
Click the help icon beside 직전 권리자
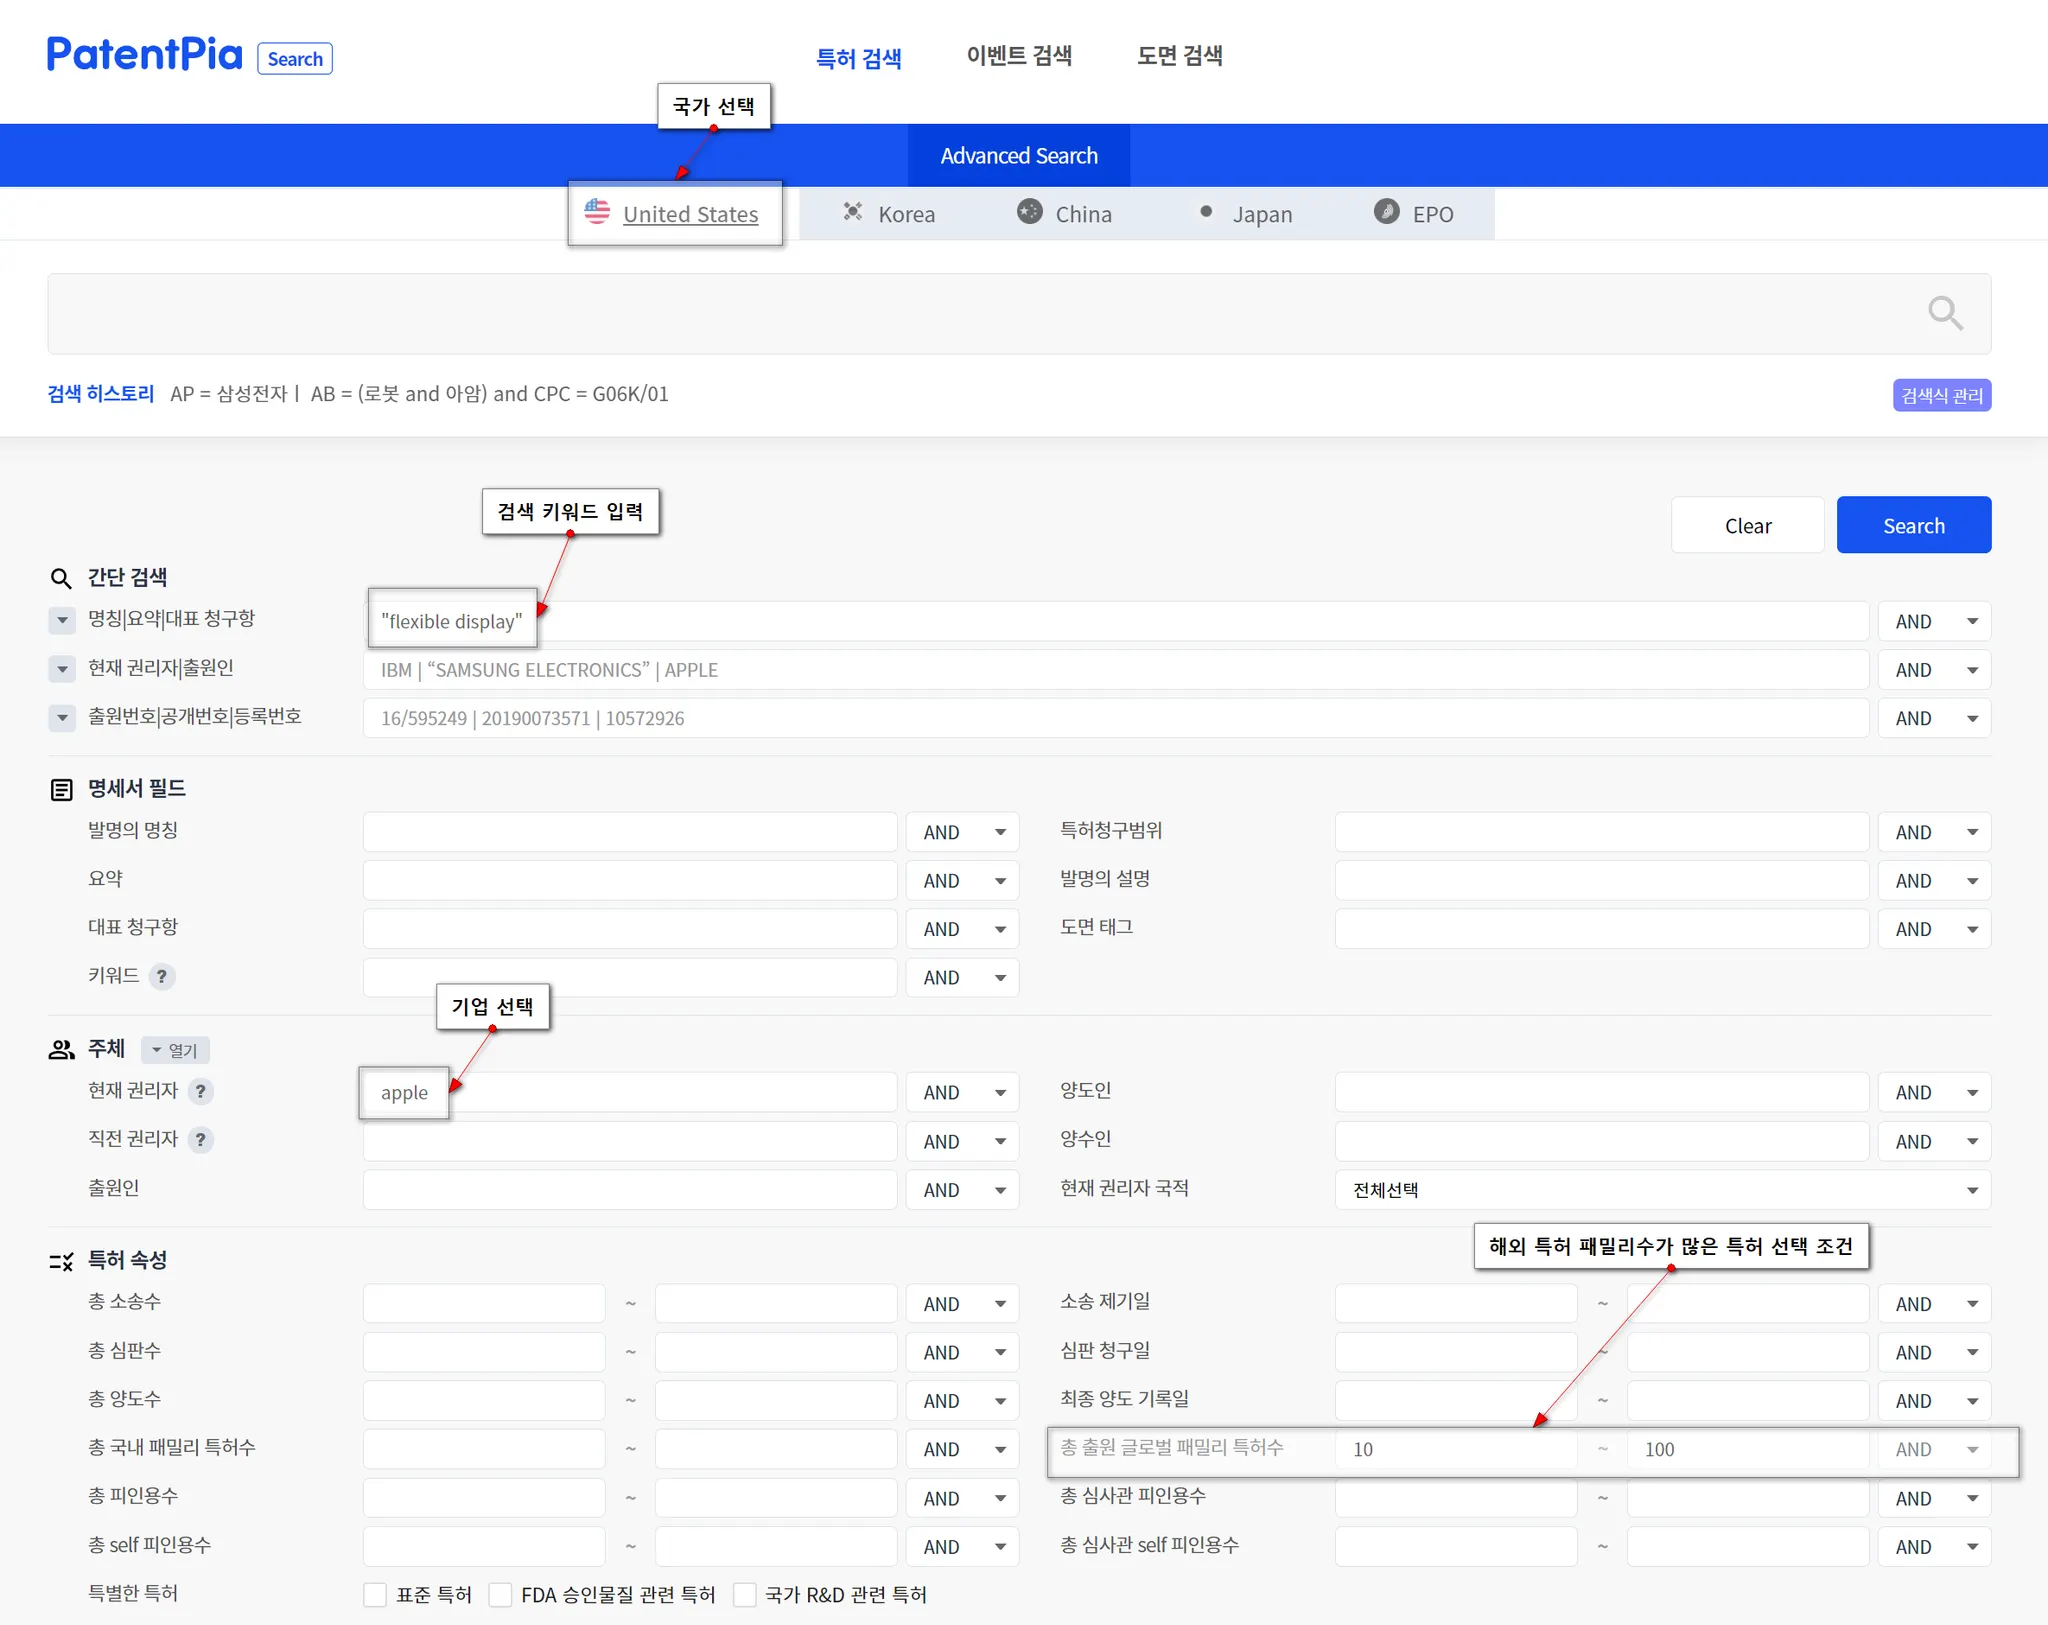pyautogui.click(x=201, y=1140)
